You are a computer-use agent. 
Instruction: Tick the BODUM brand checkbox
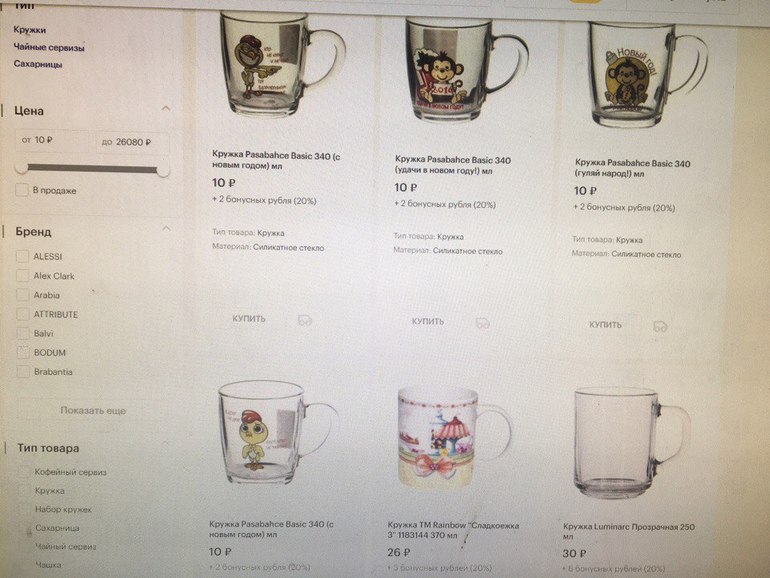[x=23, y=353]
